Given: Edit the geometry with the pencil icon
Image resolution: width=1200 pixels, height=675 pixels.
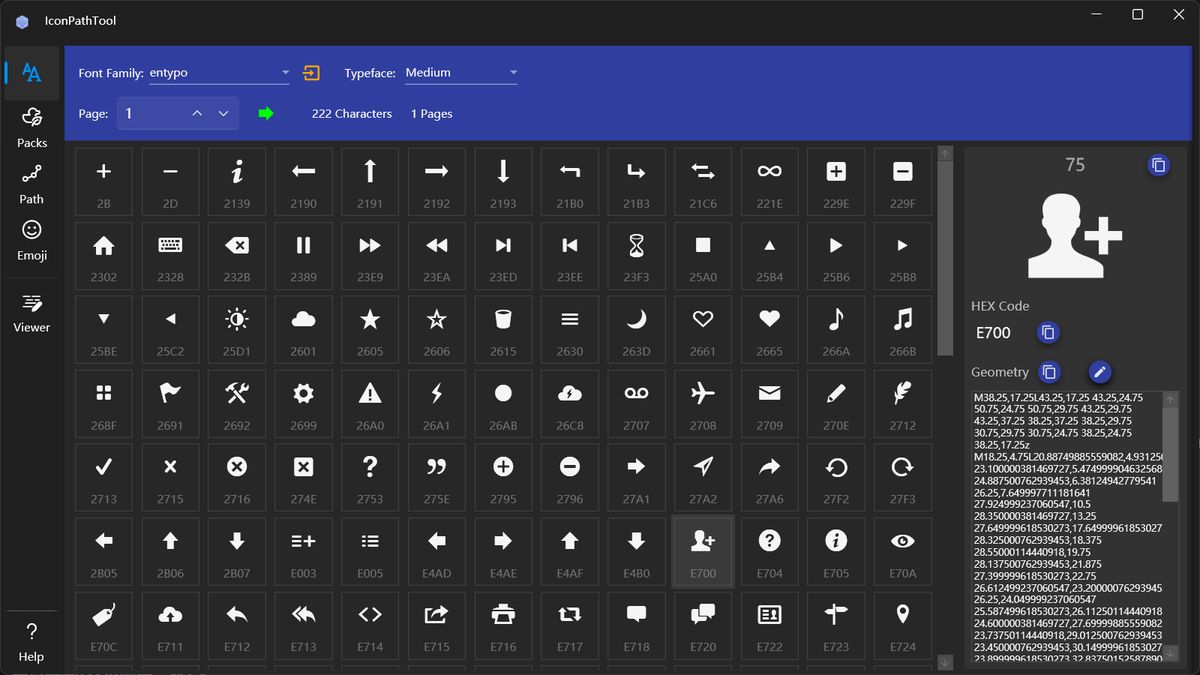Looking at the screenshot, I should click(1099, 371).
